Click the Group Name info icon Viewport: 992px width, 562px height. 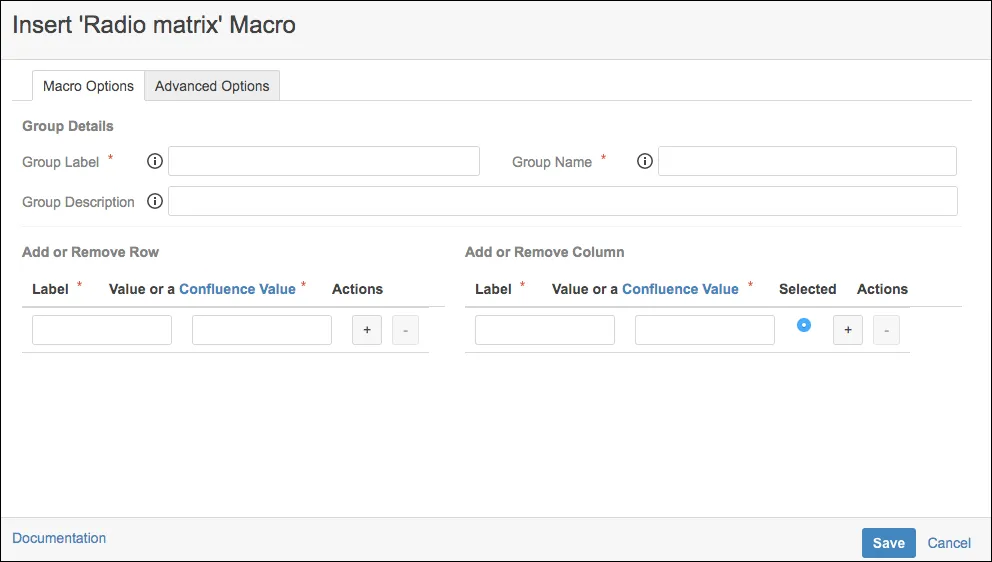(644, 161)
